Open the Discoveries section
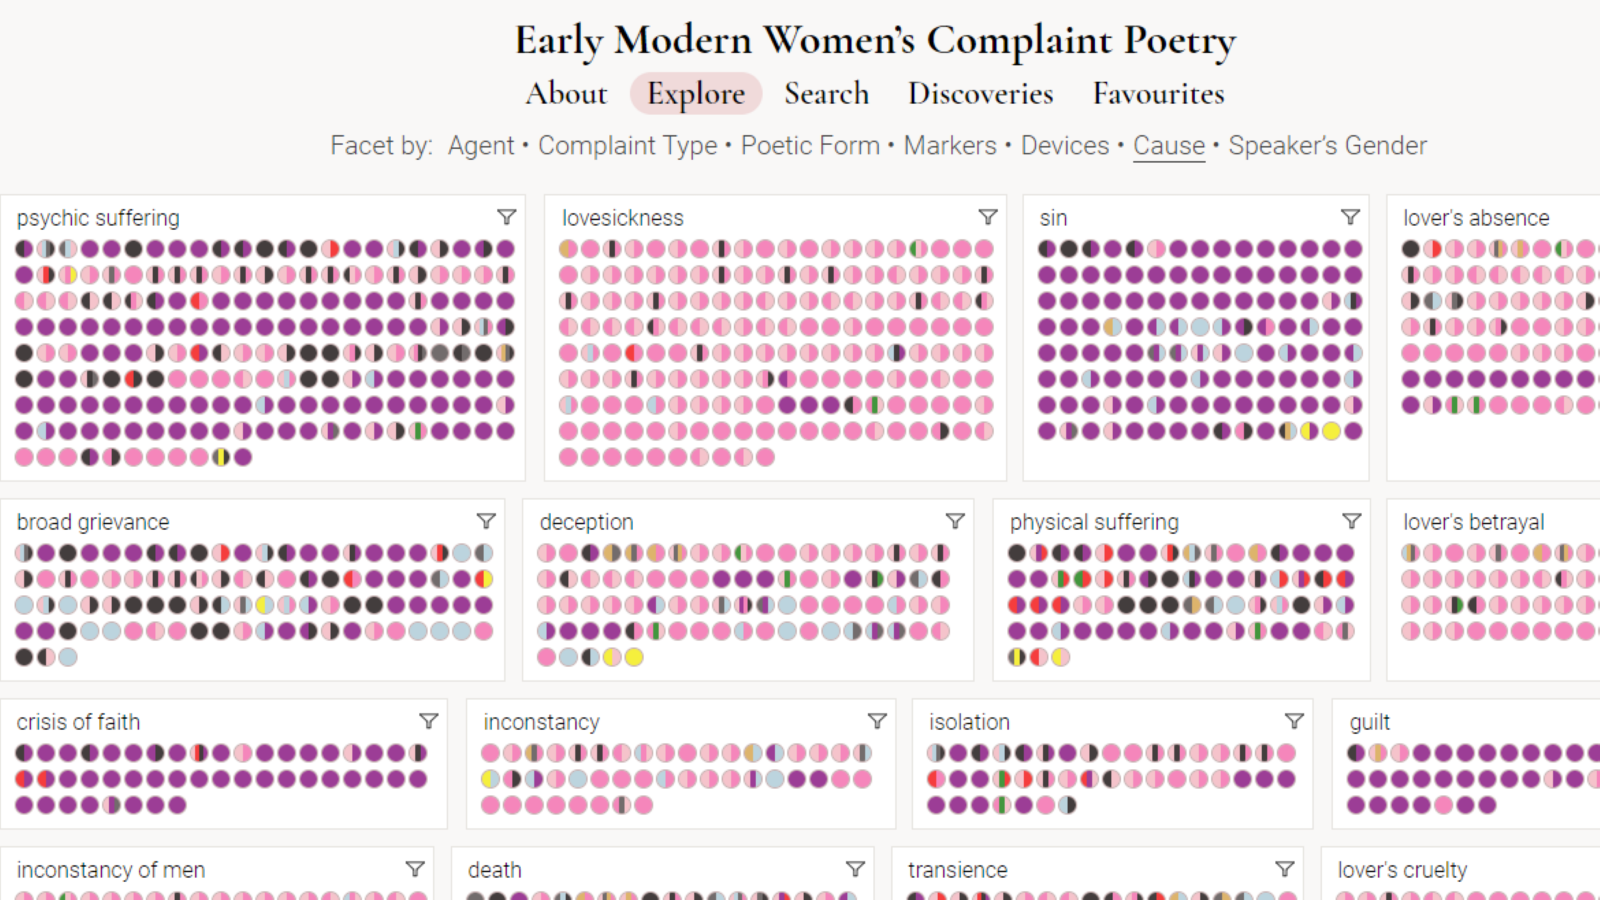 (x=980, y=93)
